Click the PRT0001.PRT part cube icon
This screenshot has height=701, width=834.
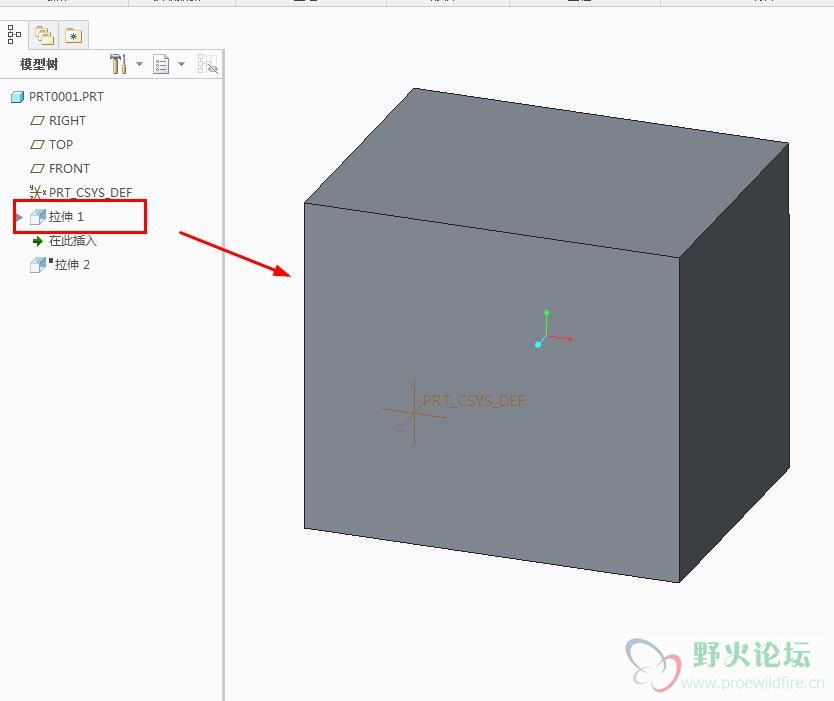click(x=18, y=97)
